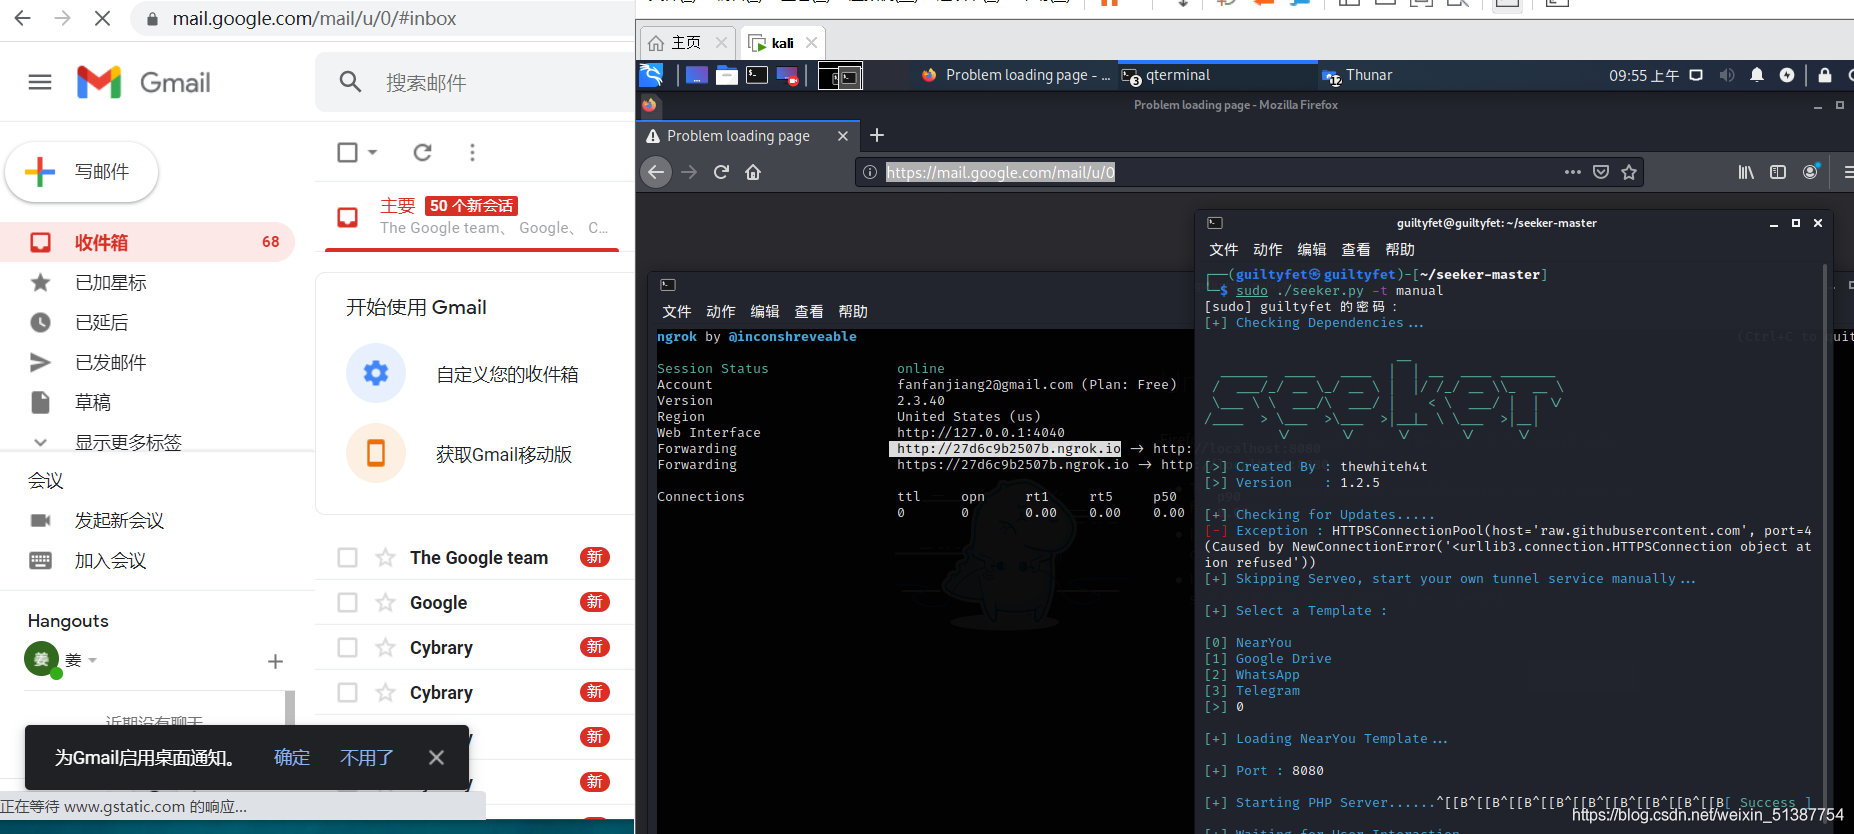Image resolution: width=1854 pixels, height=834 pixels.
Task: Open Hangouts user status dropdown
Action: [92, 660]
